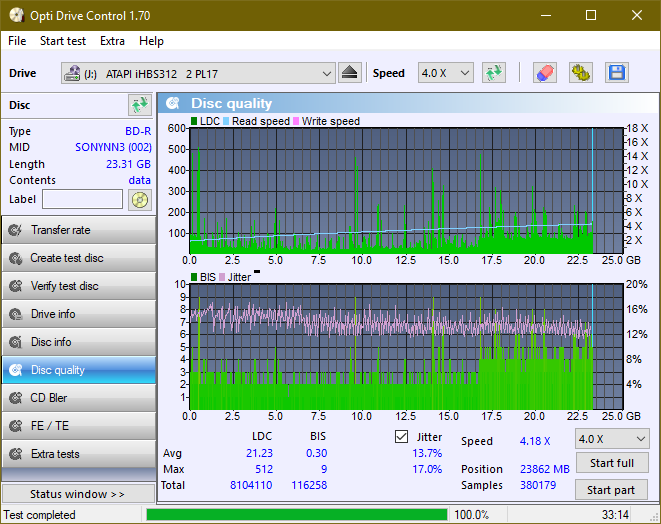Screen dimensions: 661x524
Task: Toggle the Jitter checkbox
Action: 402,437
